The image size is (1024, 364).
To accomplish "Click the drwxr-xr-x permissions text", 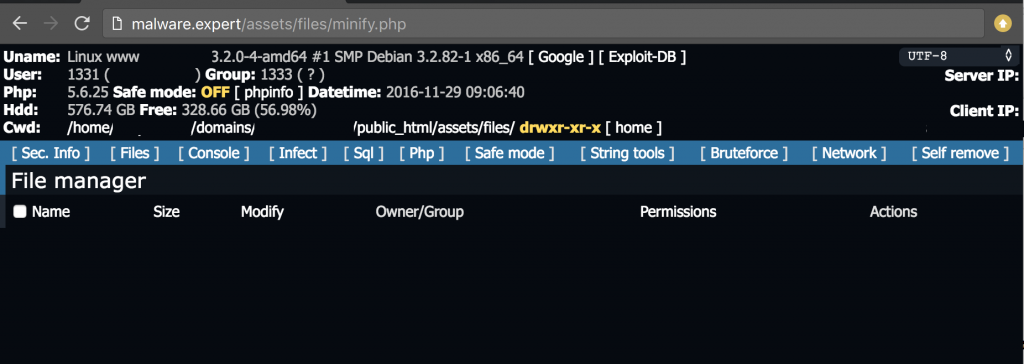I will pos(560,127).
